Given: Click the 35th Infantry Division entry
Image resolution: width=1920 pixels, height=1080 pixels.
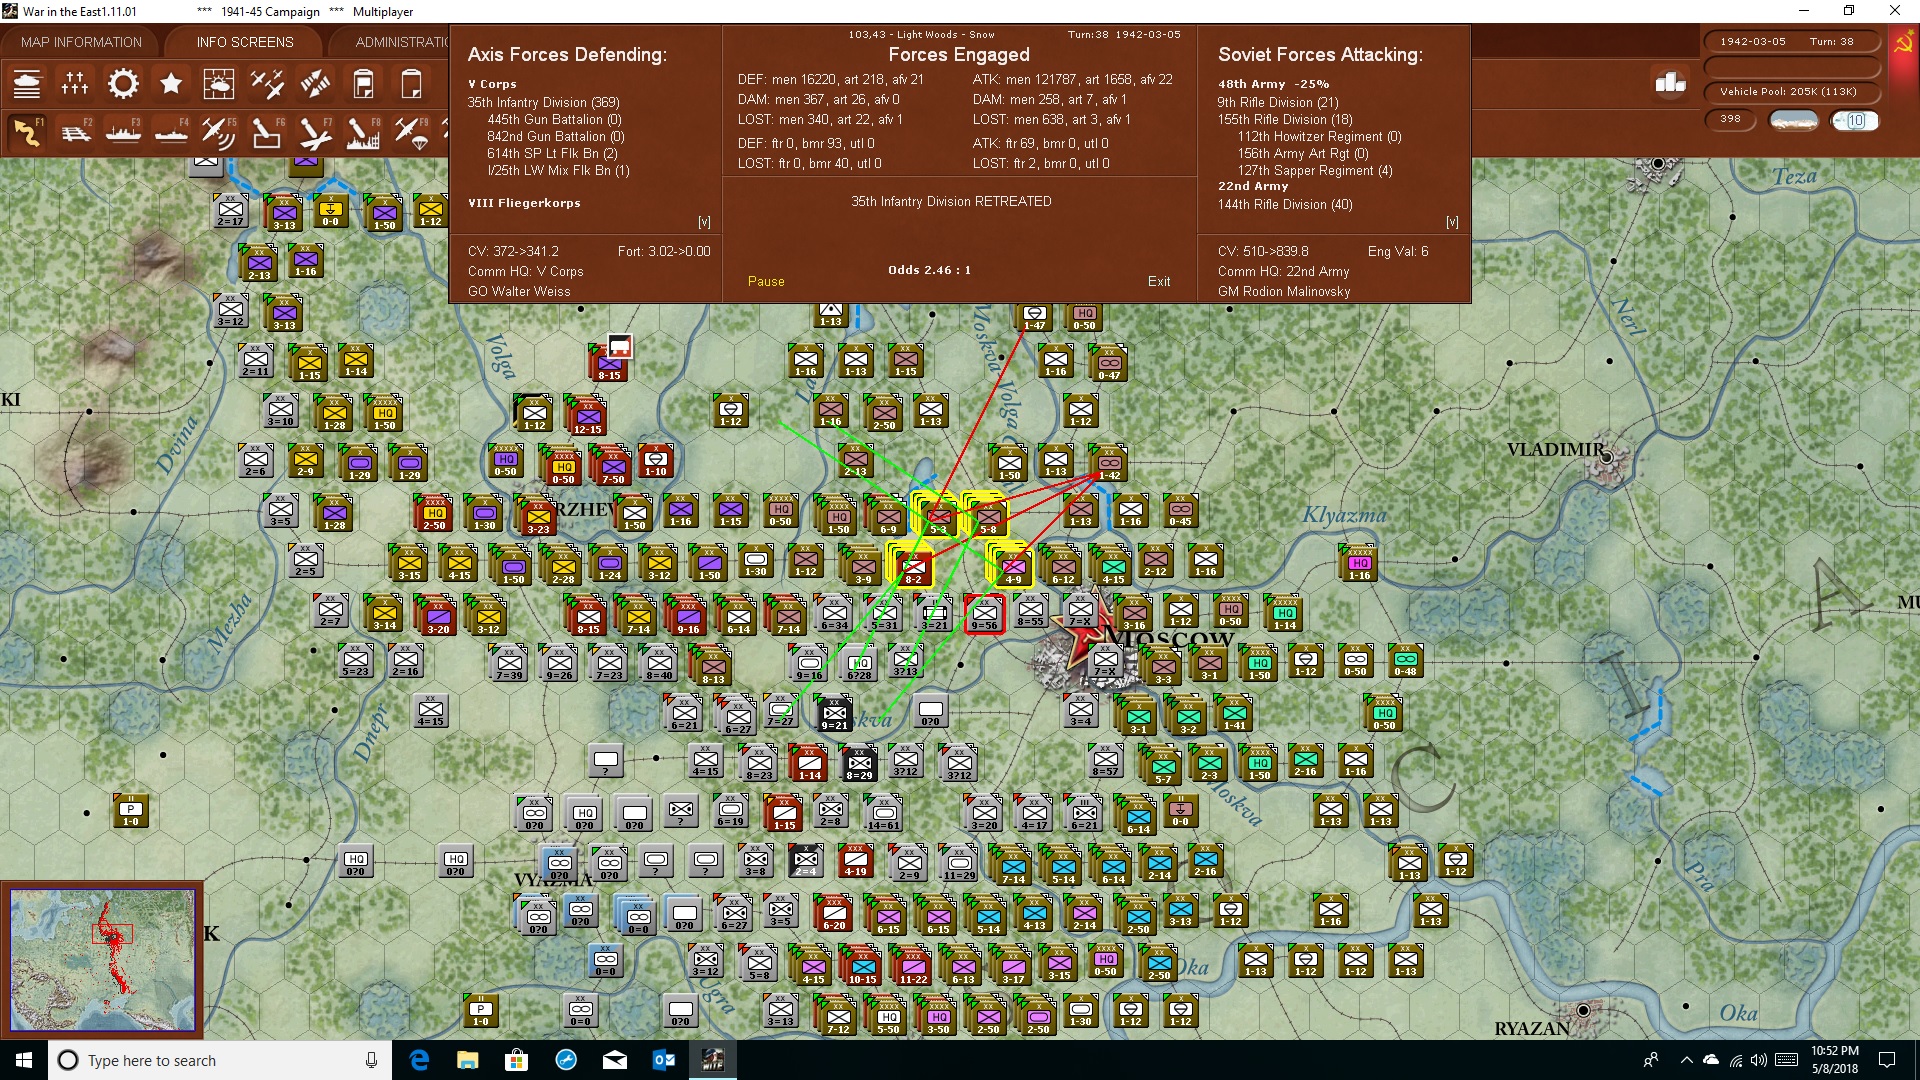Looking at the screenshot, I should pyautogui.click(x=543, y=102).
